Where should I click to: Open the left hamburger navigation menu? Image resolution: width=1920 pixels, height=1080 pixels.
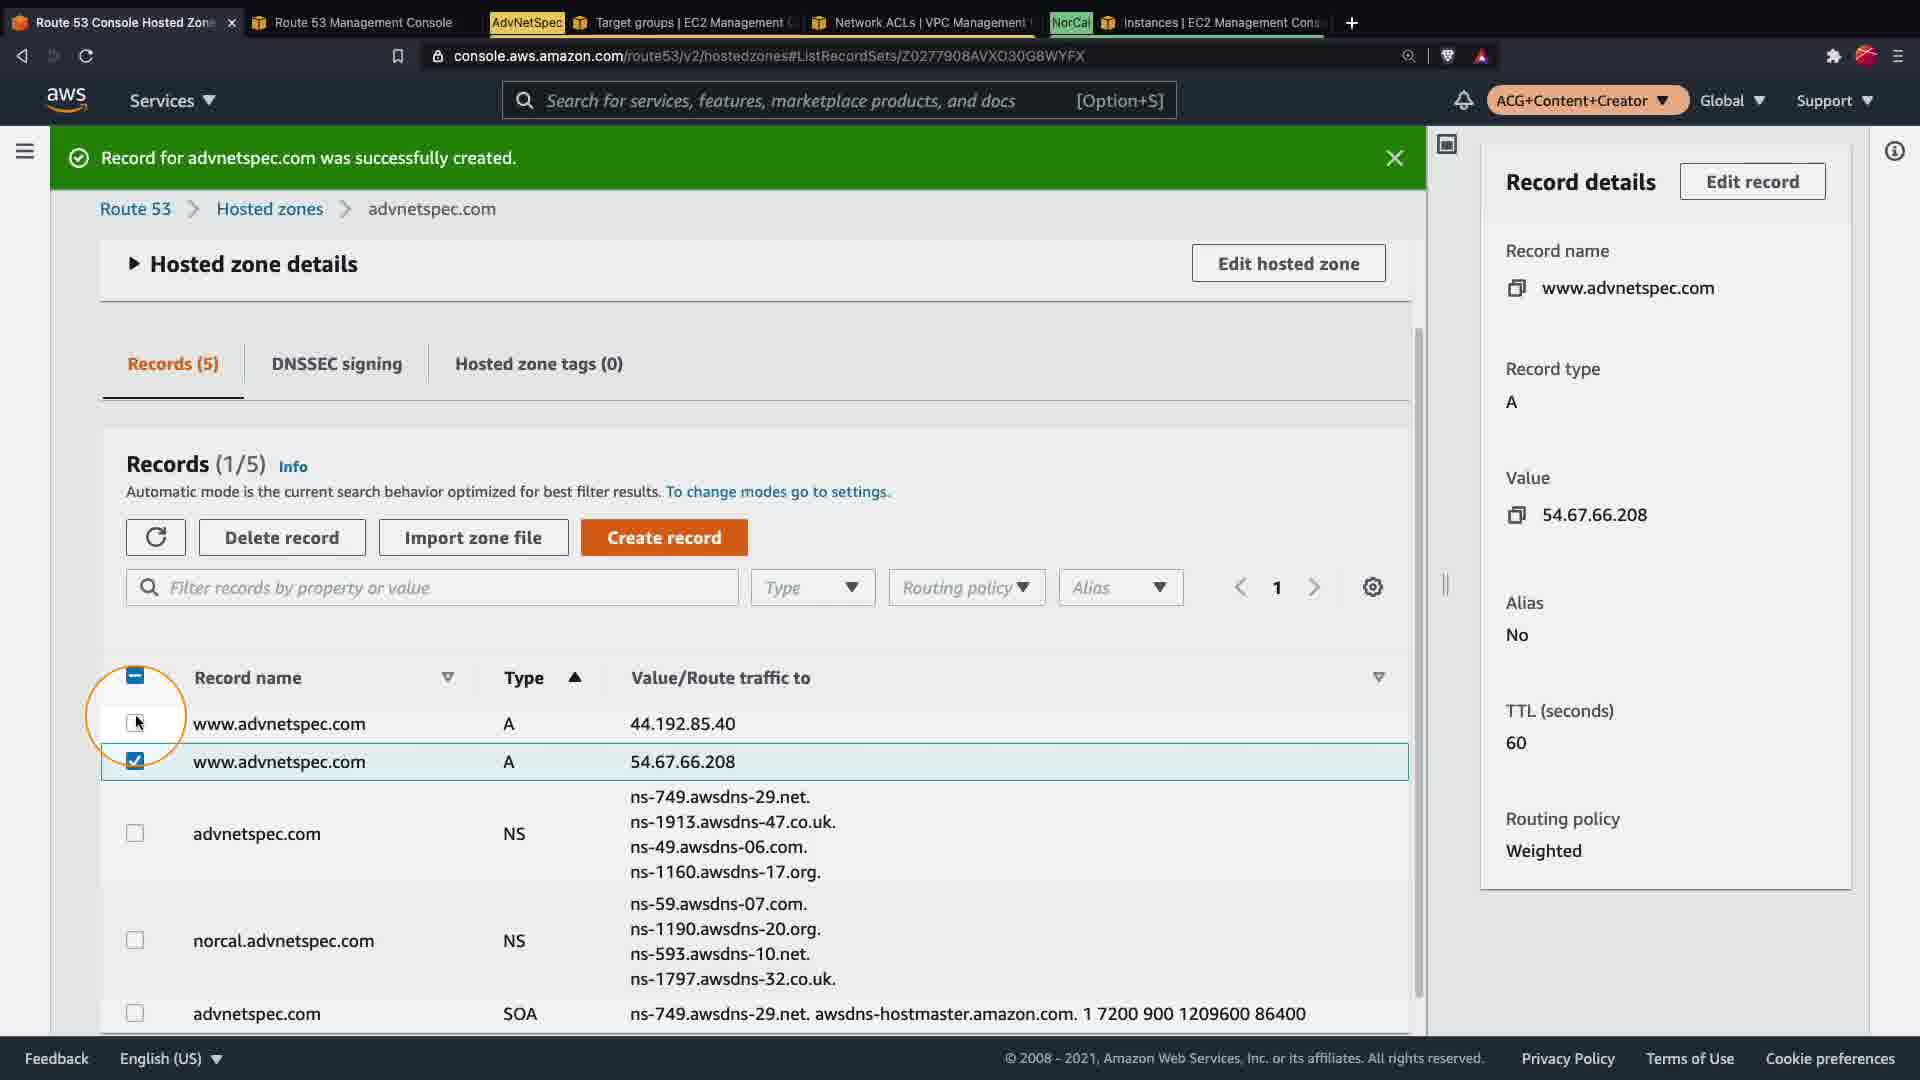tap(25, 151)
